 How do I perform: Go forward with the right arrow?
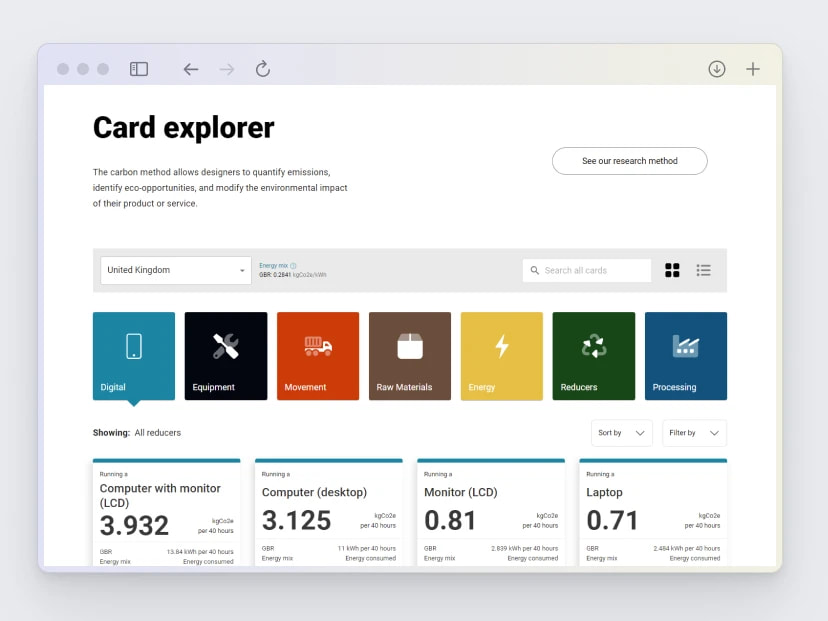coord(227,69)
